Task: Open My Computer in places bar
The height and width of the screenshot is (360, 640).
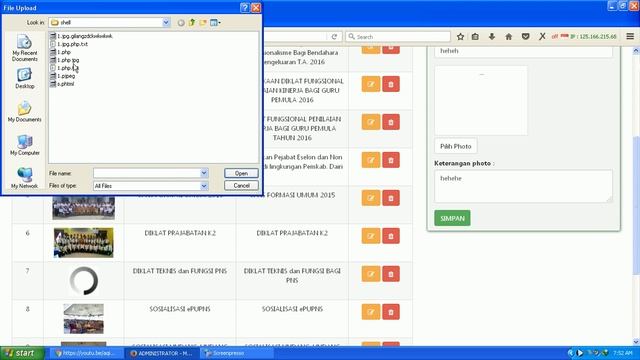Action: (24, 145)
